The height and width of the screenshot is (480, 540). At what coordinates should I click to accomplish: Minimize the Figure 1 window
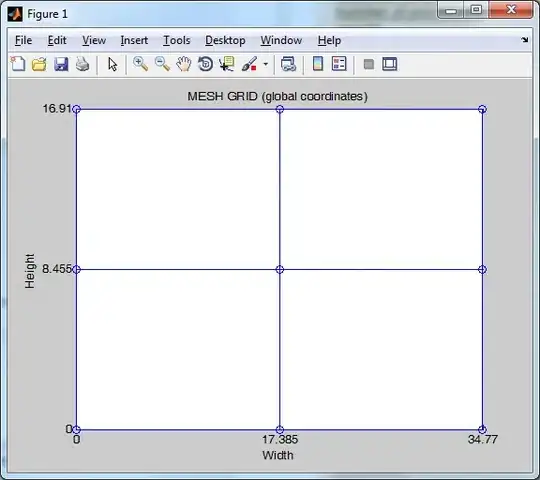(x=451, y=10)
